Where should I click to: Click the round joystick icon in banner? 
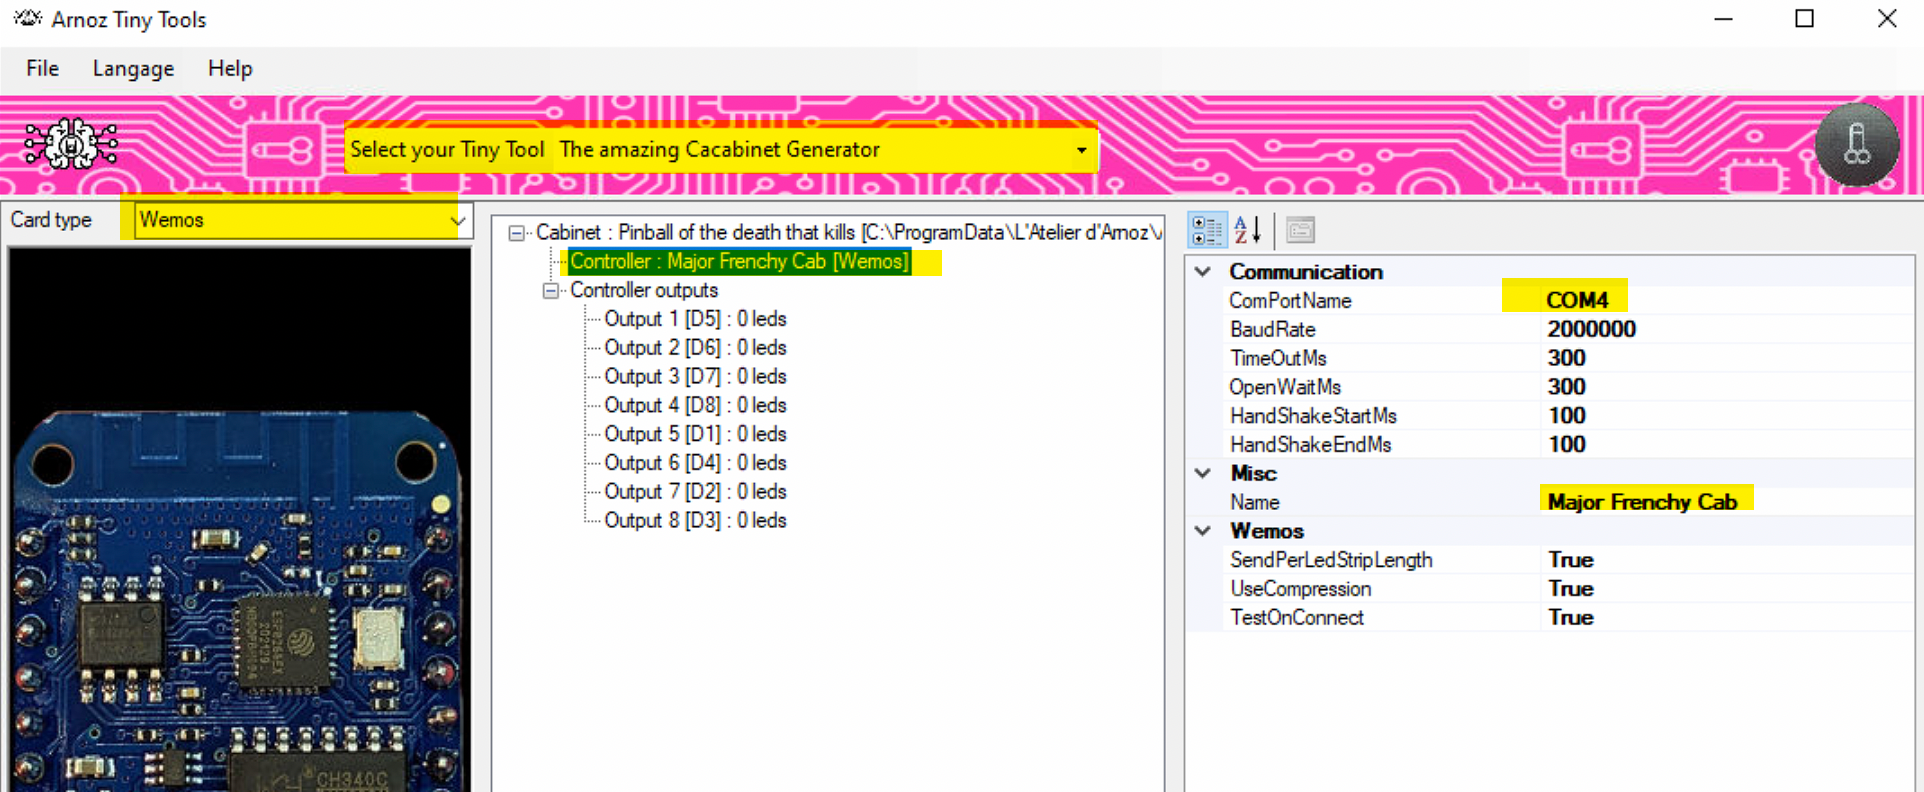[x=1857, y=145]
